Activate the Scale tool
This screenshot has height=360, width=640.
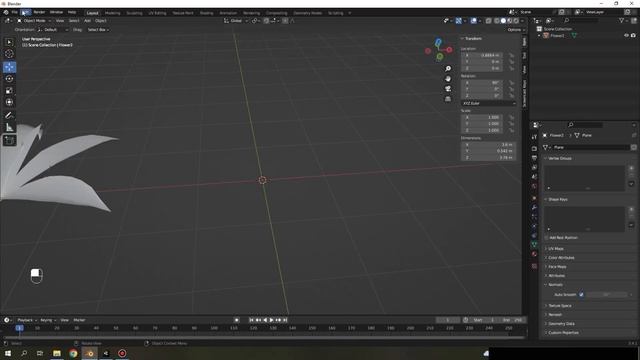pos(9,91)
